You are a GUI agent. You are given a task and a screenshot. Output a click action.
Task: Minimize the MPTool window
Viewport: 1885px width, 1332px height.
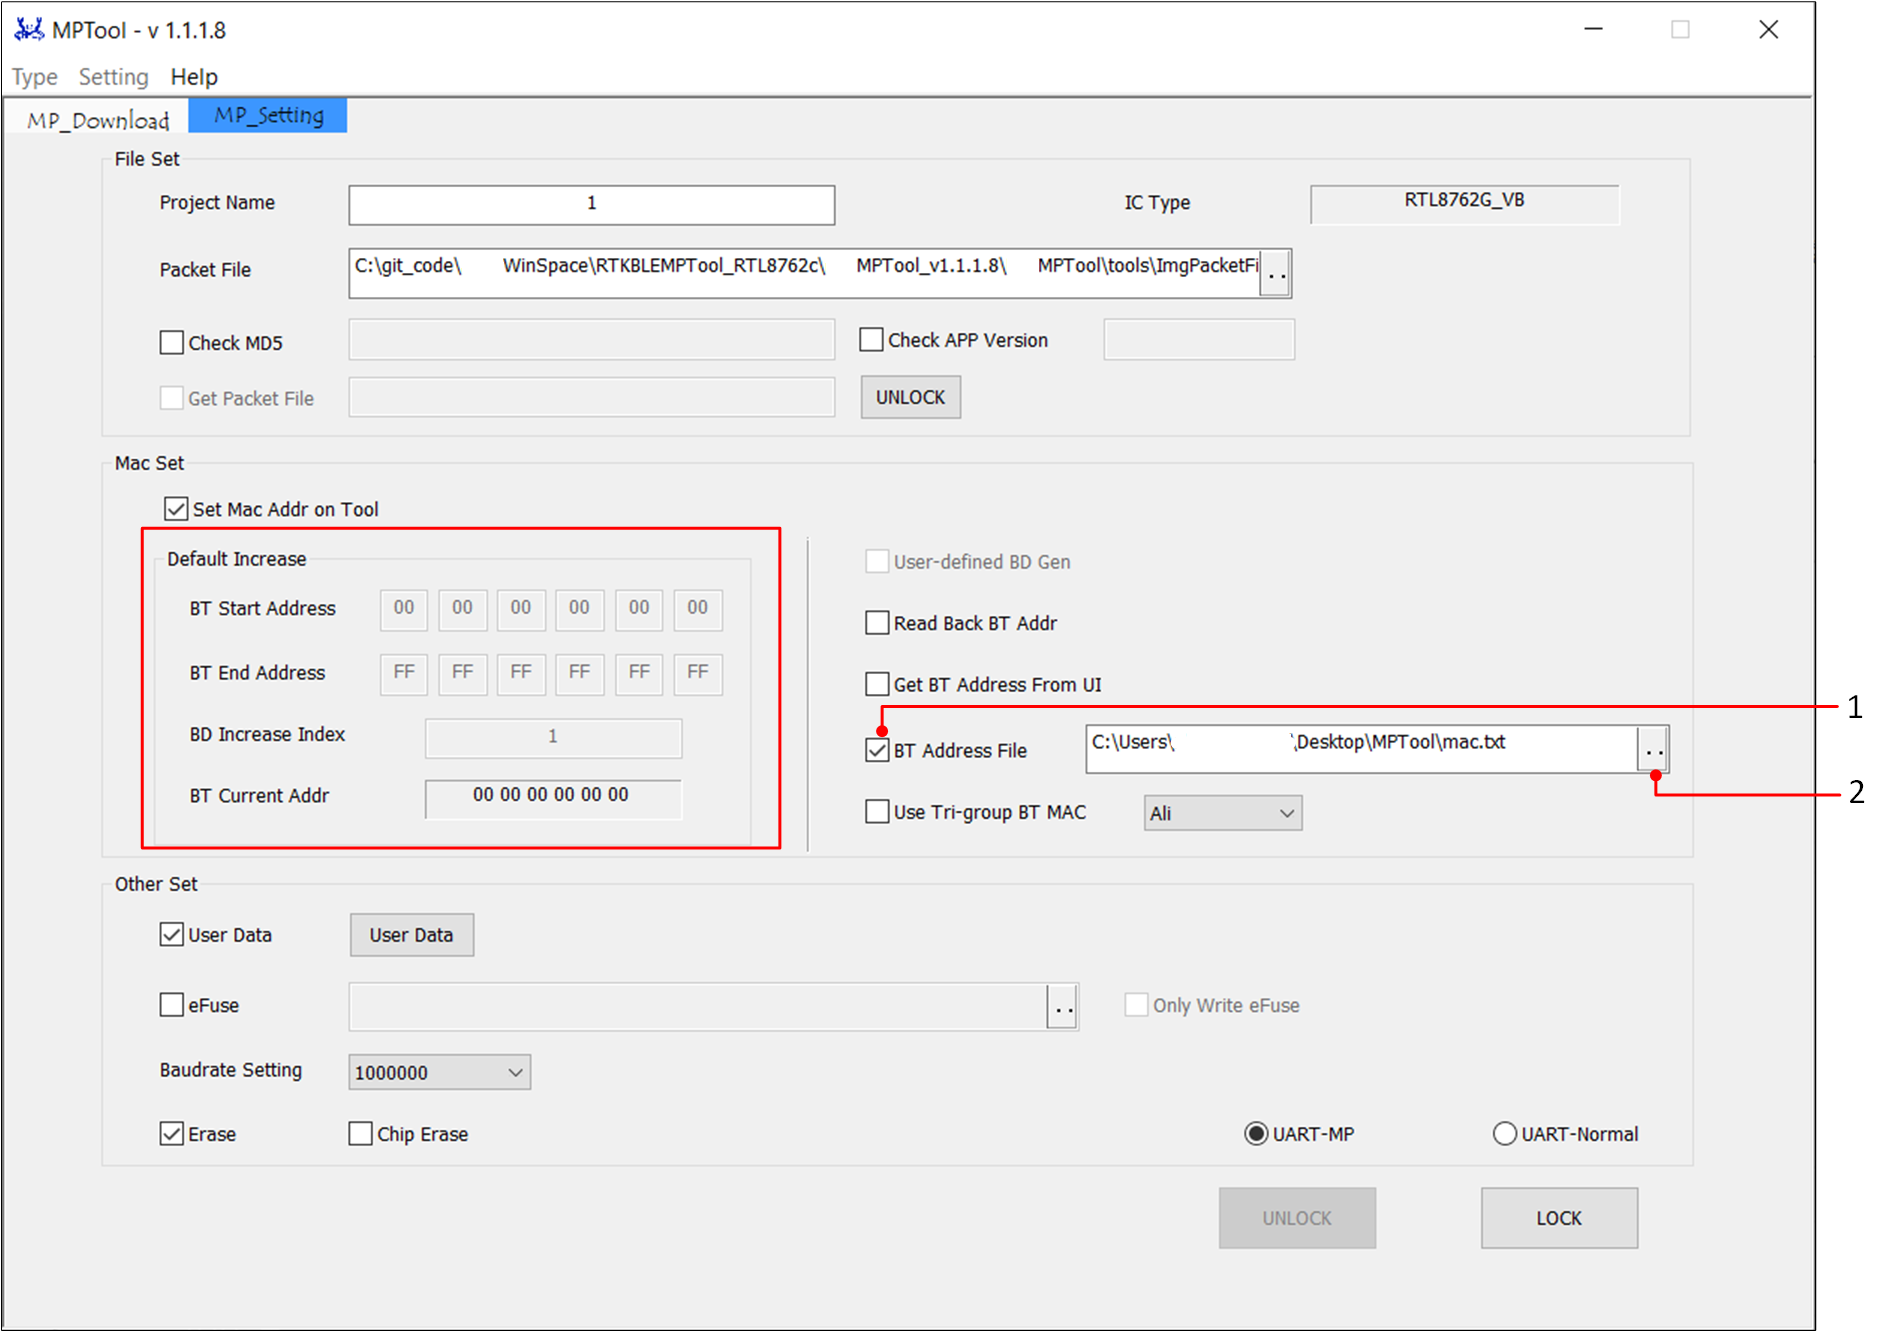click(1593, 30)
